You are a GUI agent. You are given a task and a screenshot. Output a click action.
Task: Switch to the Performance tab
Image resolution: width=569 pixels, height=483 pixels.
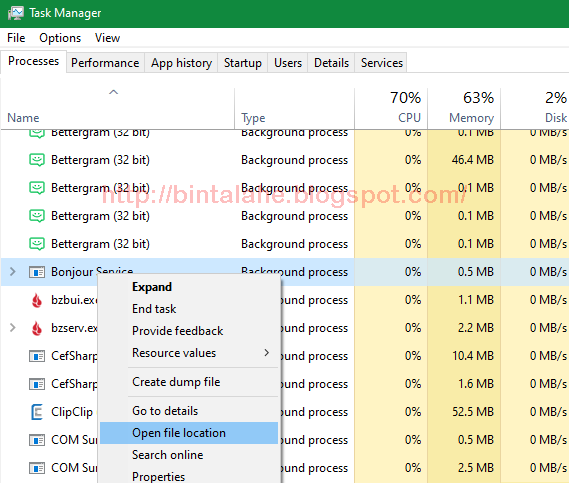click(x=105, y=63)
